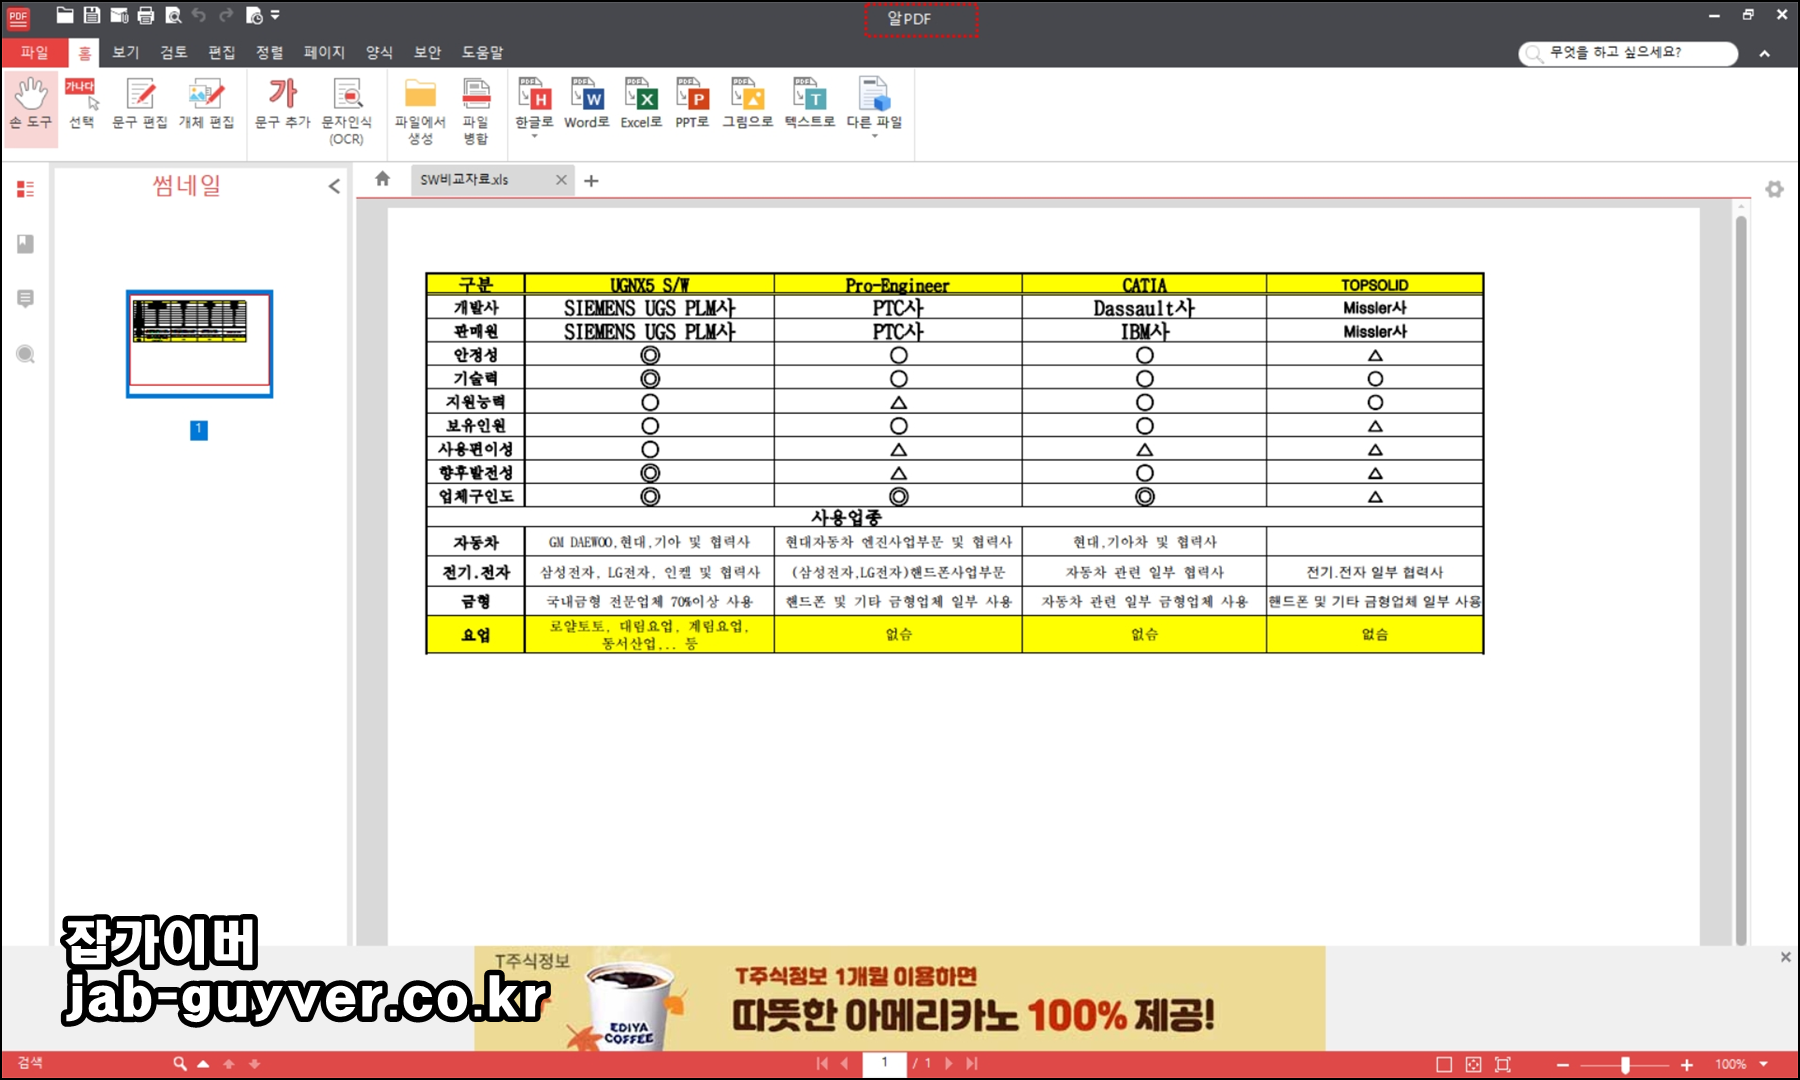Convert PDF to image (그림으로)
Screen dimensions: 1800x1080
click(748, 104)
